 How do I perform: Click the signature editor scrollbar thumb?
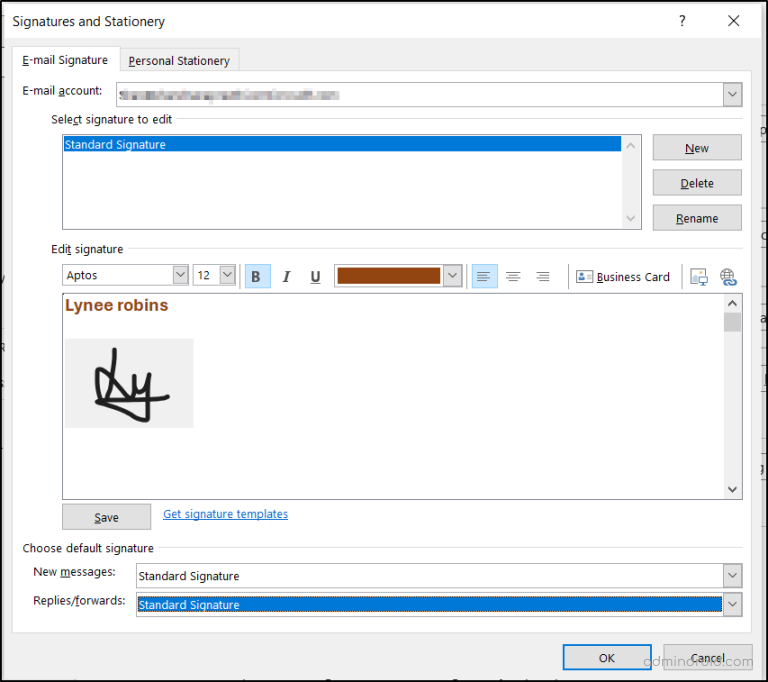pos(732,322)
